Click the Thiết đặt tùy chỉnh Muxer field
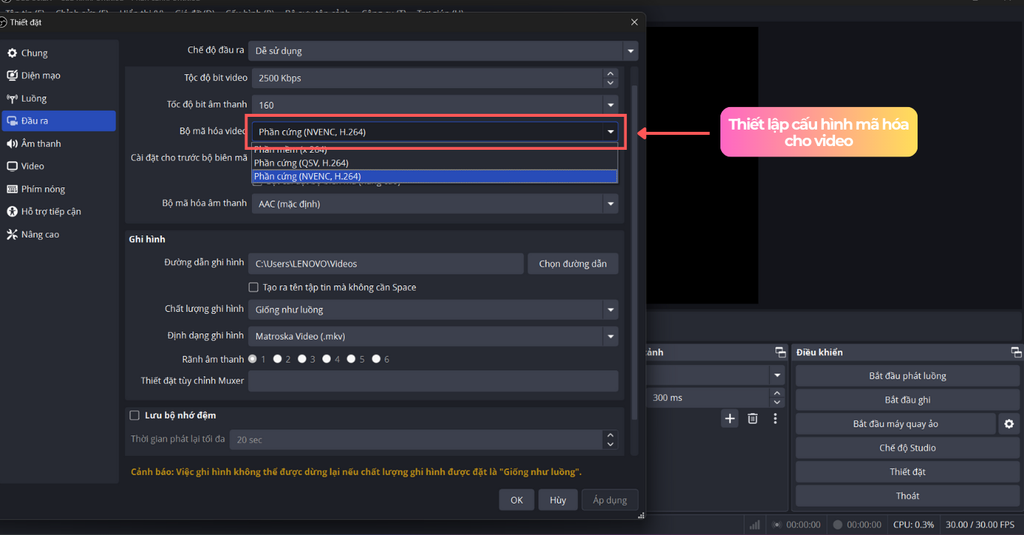Screen dimensions: 1024x535 433,381
